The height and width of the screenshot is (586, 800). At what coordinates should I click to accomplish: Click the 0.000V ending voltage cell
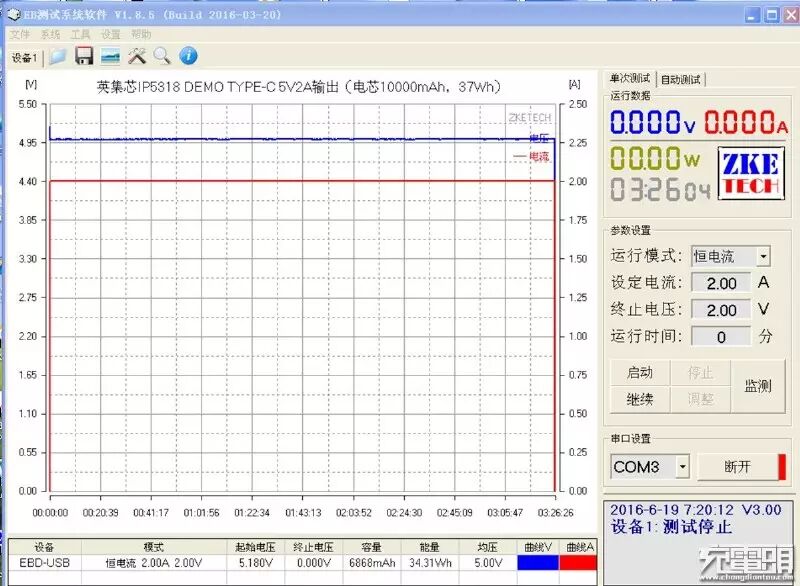click(313, 563)
